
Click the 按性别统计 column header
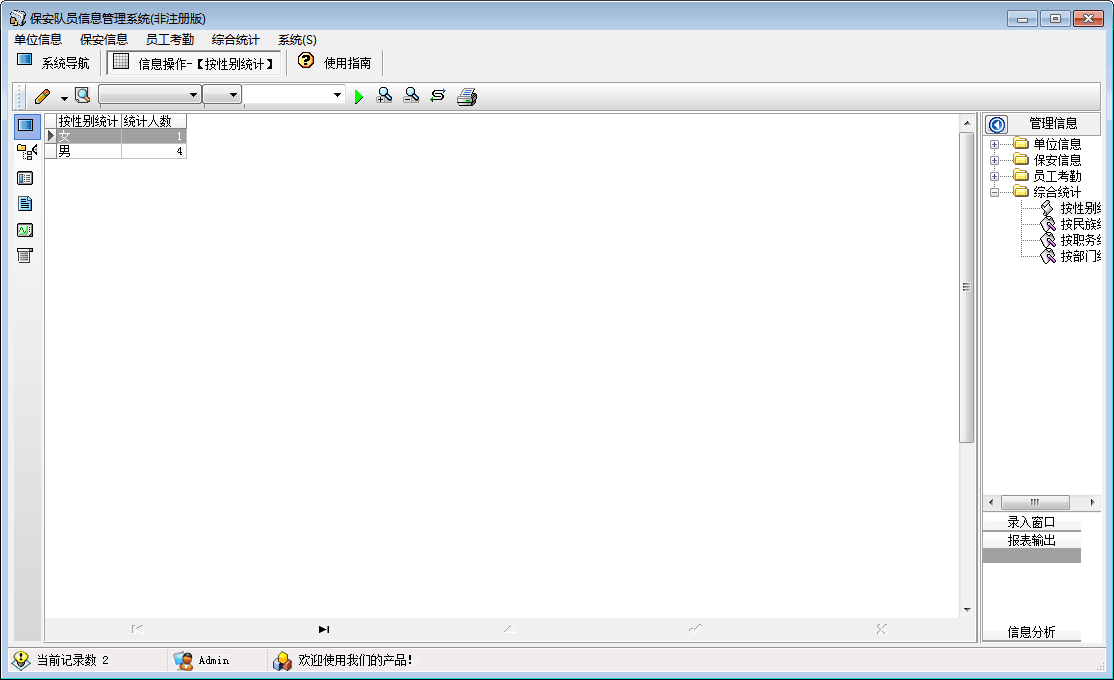coord(89,122)
